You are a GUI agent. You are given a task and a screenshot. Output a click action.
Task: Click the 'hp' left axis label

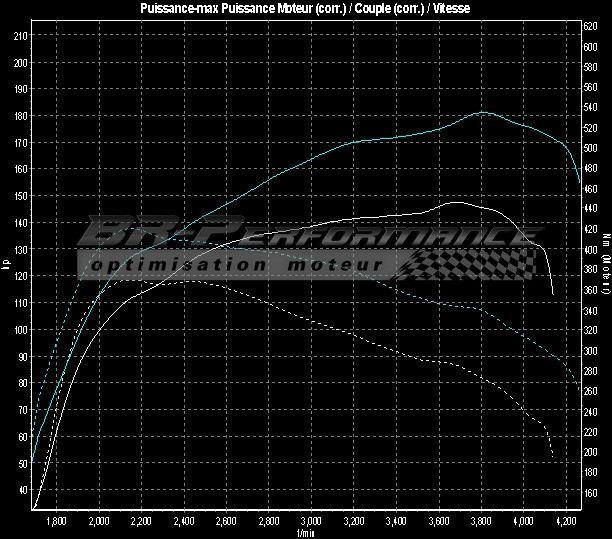pos(7,265)
